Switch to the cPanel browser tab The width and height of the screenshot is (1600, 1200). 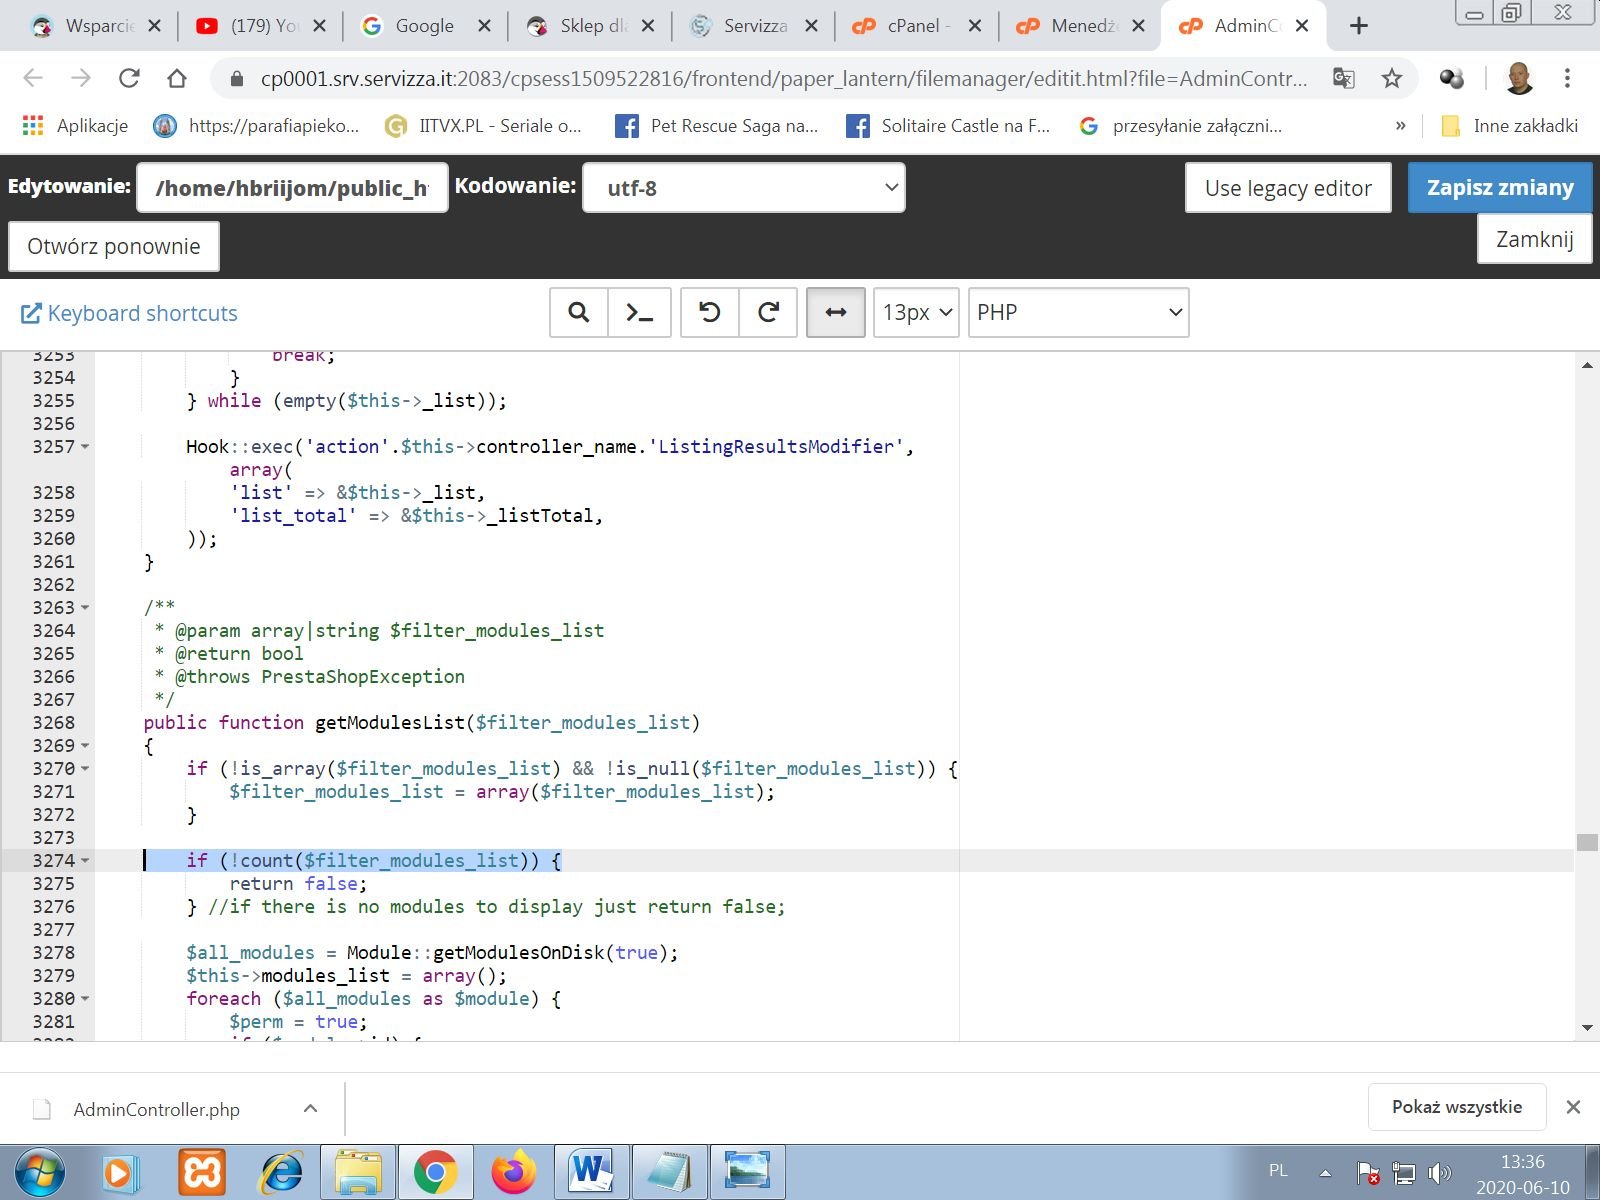tap(915, 26)
